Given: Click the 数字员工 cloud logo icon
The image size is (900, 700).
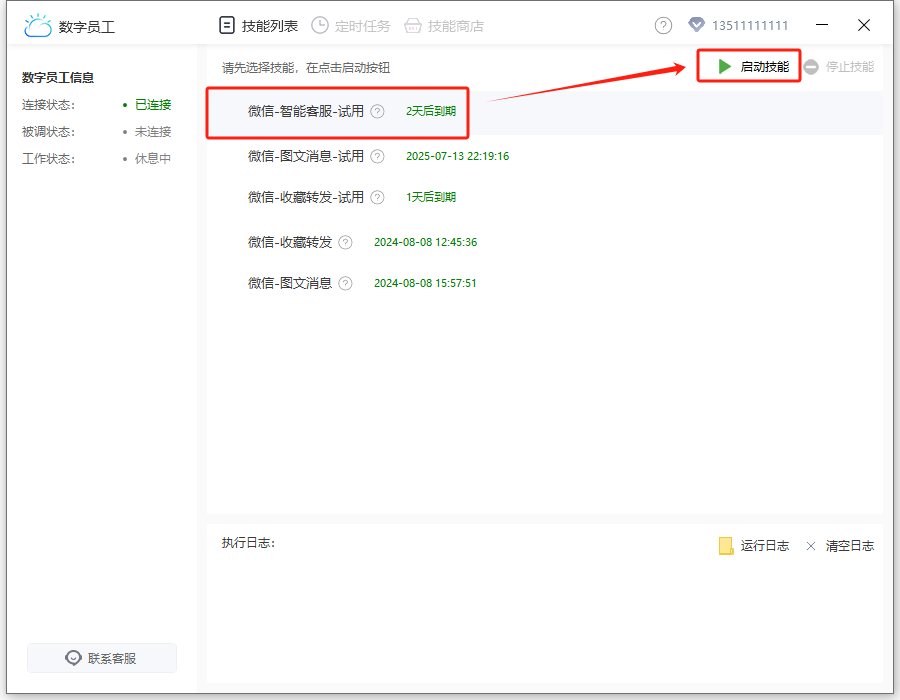Looking at the screenshot, I should point(38,26).
